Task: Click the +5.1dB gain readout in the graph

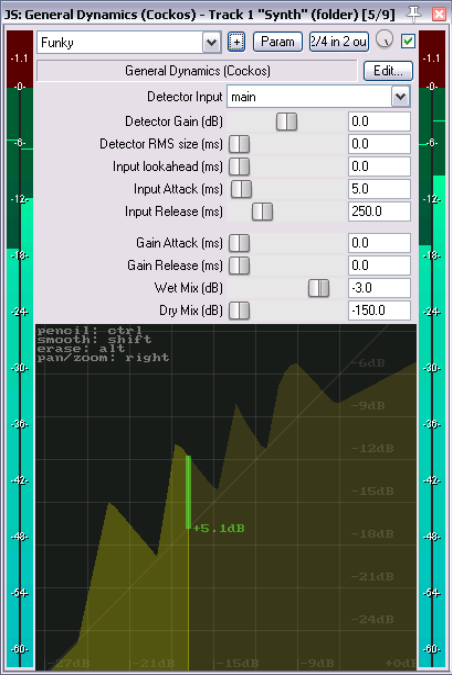Action: 219,528
